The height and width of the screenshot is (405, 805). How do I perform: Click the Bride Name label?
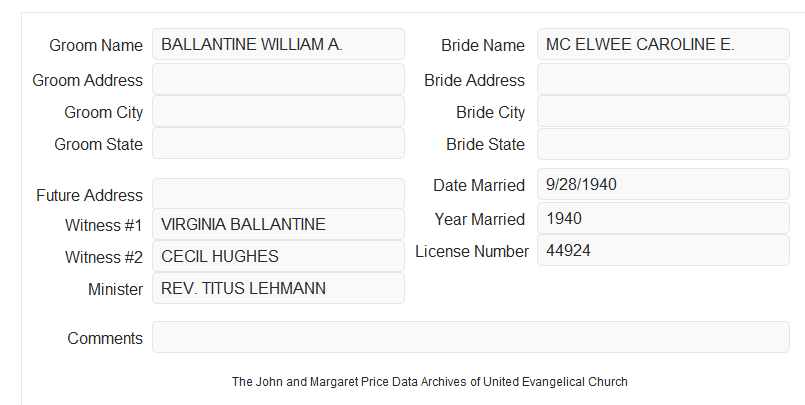[x=483, y=45]
